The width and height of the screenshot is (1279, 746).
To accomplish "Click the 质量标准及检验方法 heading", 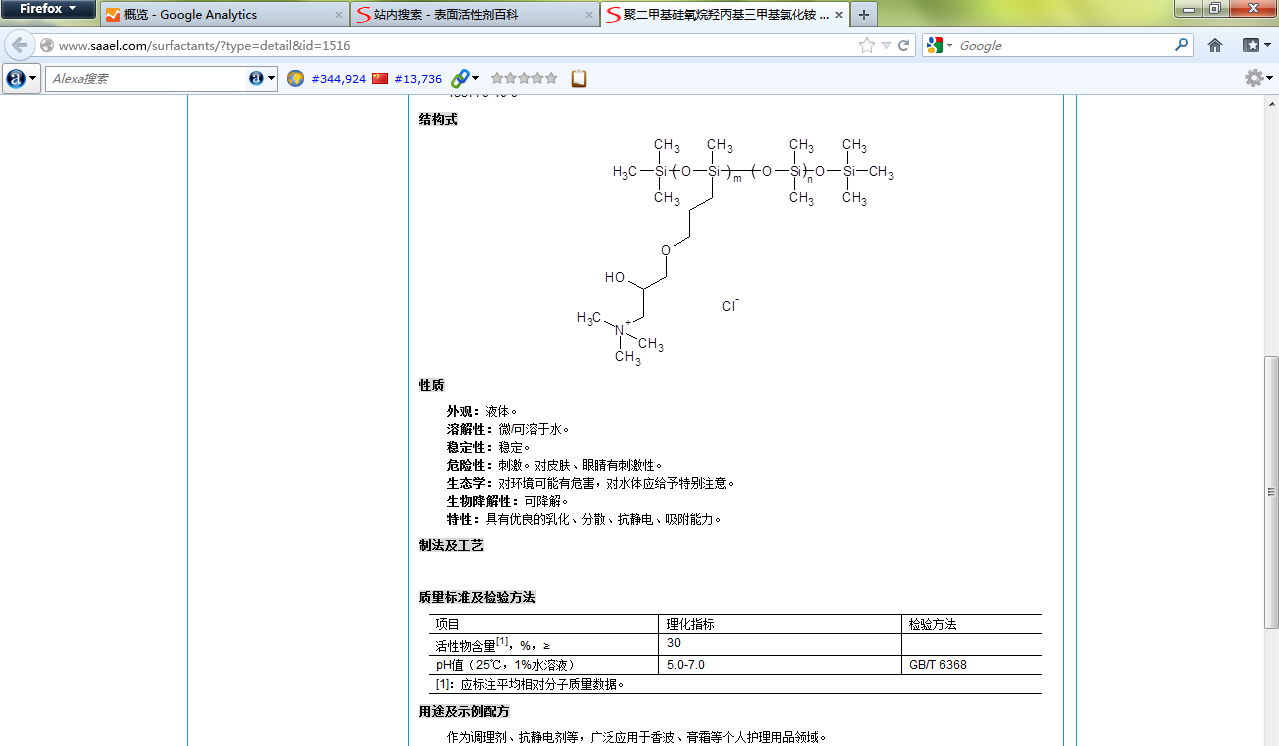I will click(477, 598).
